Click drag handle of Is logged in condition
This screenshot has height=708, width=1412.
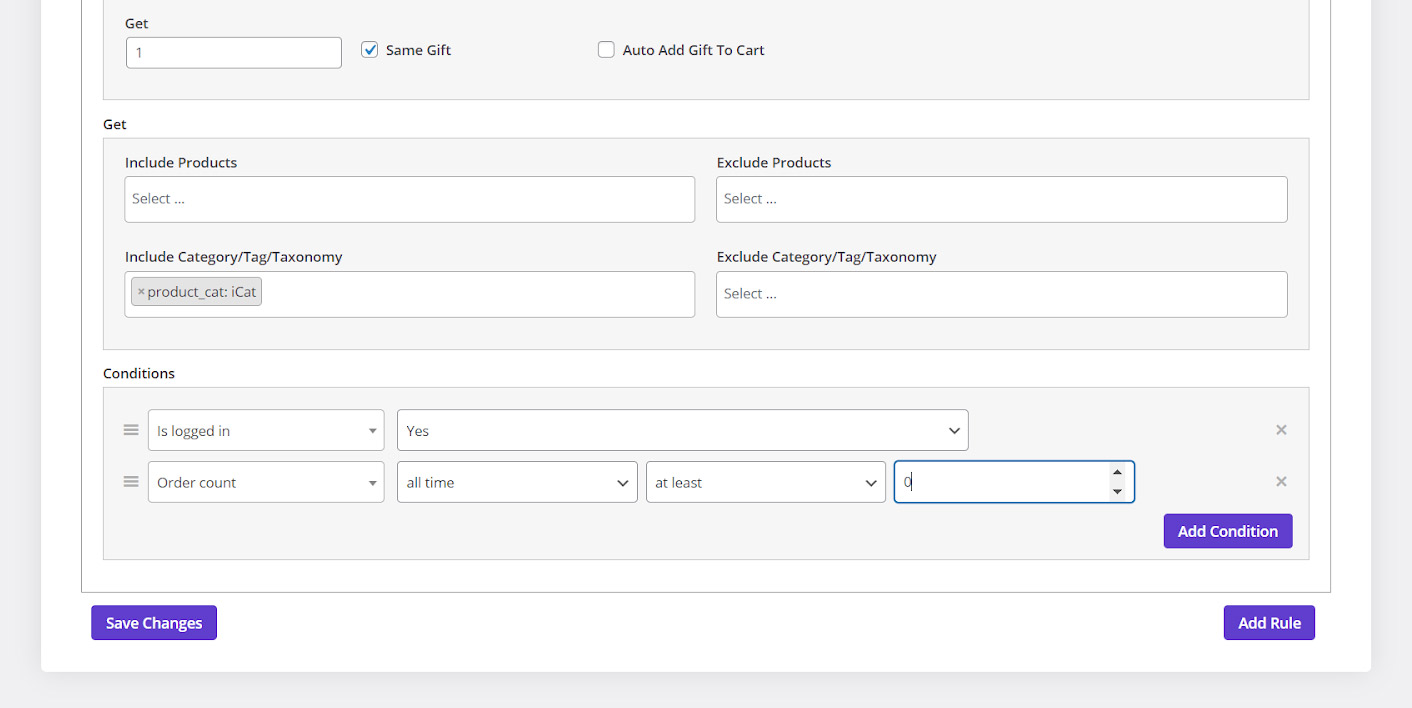[131, 430]
